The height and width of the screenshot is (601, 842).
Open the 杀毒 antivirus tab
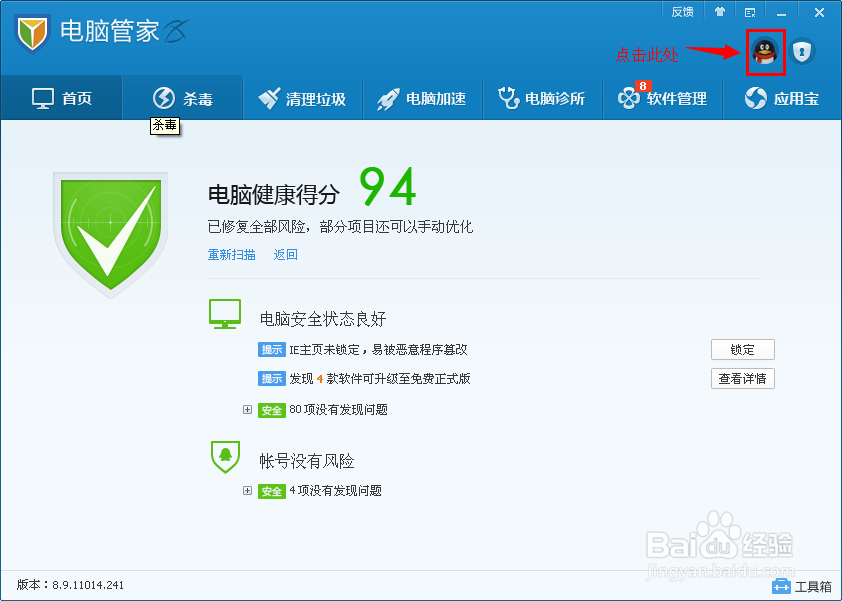point(183,98)
